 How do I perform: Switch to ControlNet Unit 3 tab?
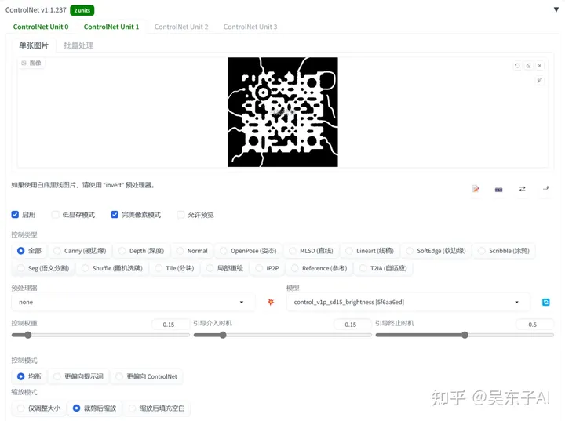[x=251, y=27]
